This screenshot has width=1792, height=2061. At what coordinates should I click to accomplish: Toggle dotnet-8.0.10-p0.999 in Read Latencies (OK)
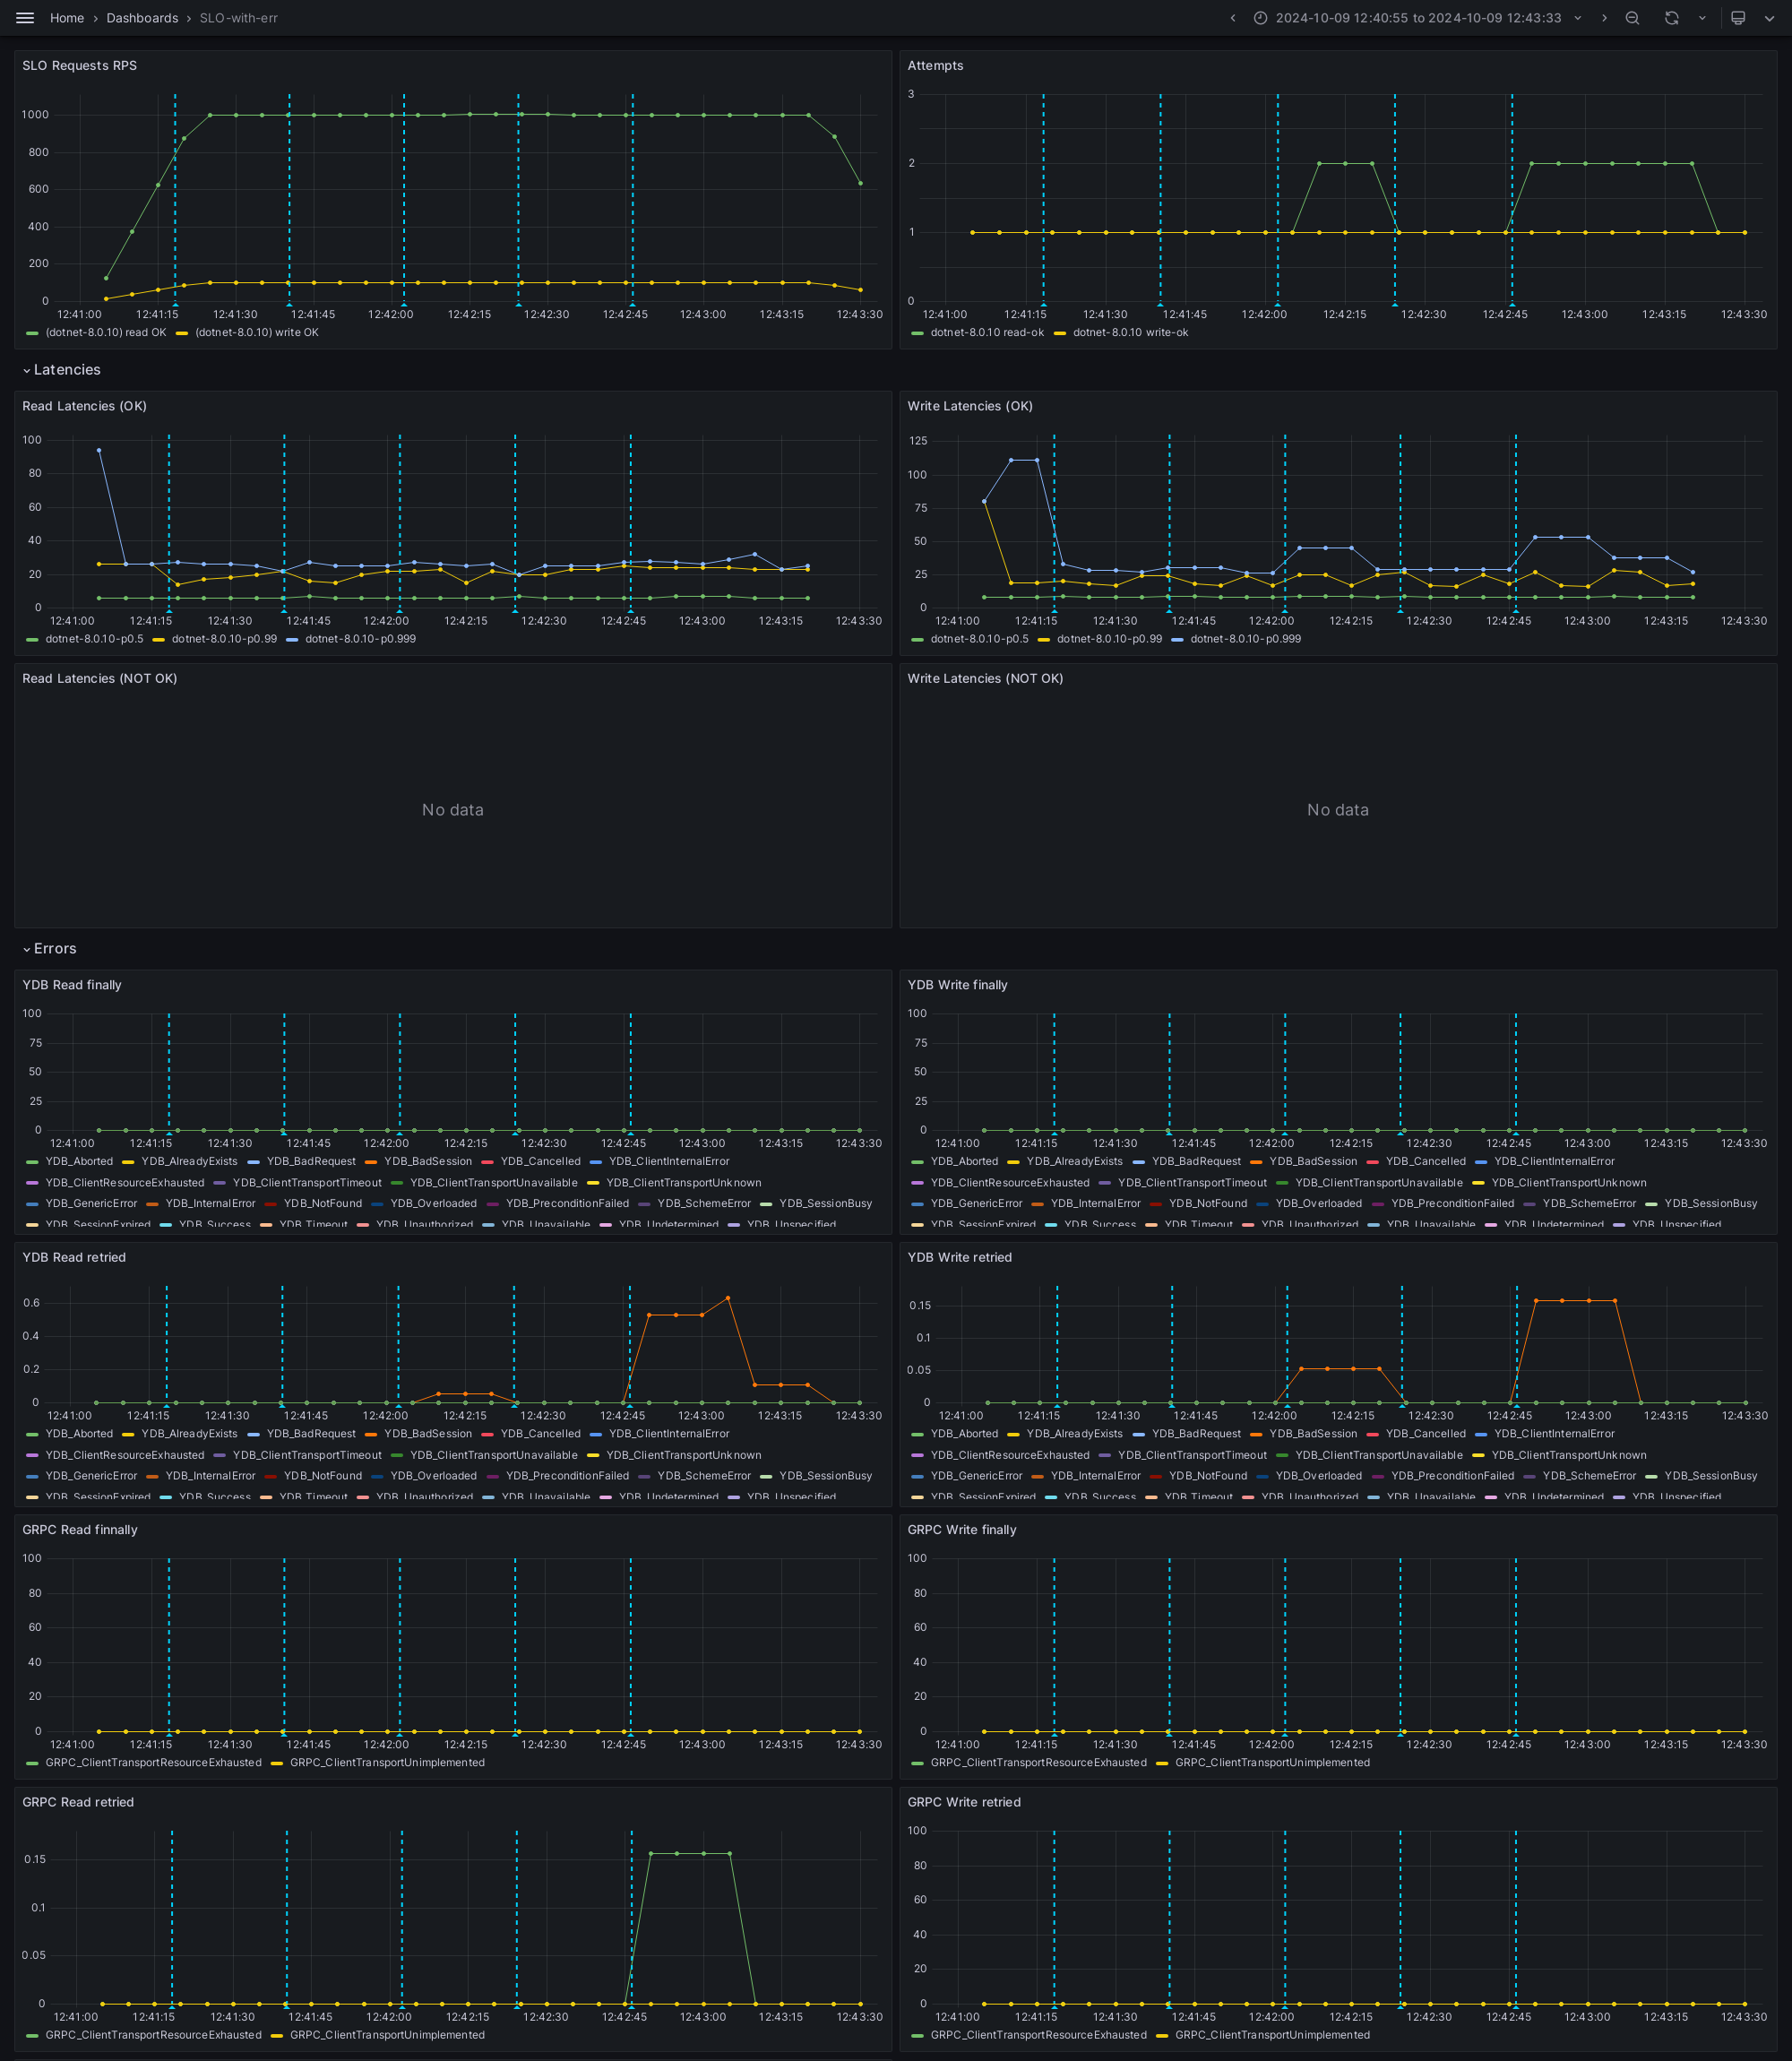(x=361, y=639)
